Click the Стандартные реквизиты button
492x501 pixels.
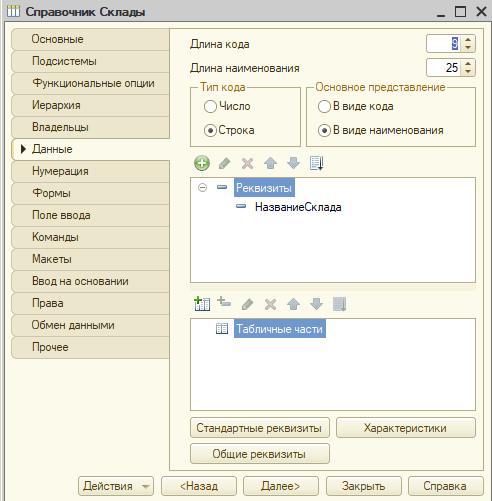260,428
